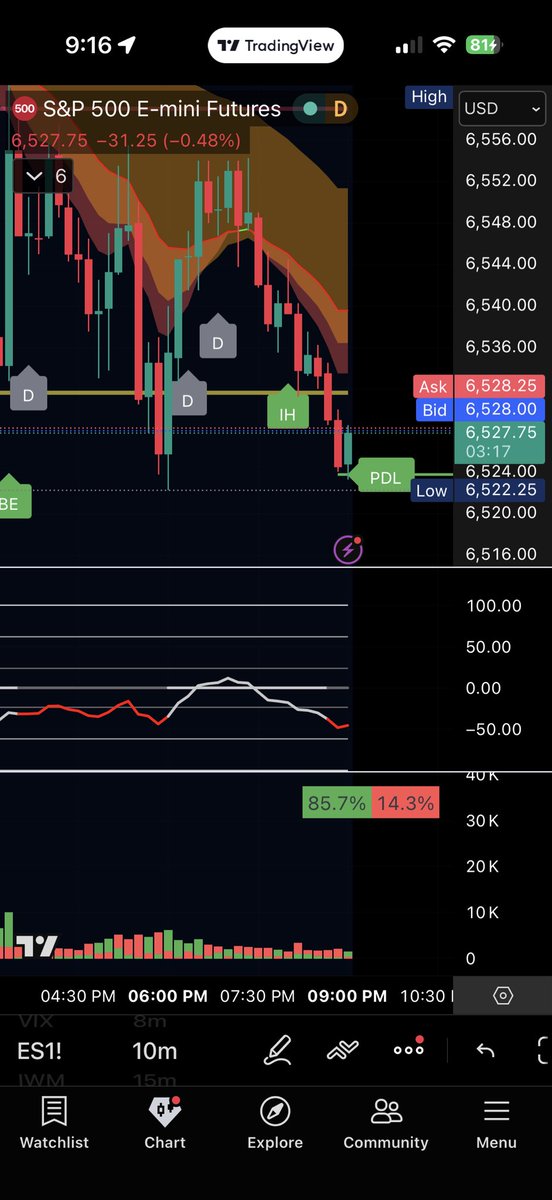Tap the TradingView logo watermark on chart
552x1200 pixels.
click(38, 946)
